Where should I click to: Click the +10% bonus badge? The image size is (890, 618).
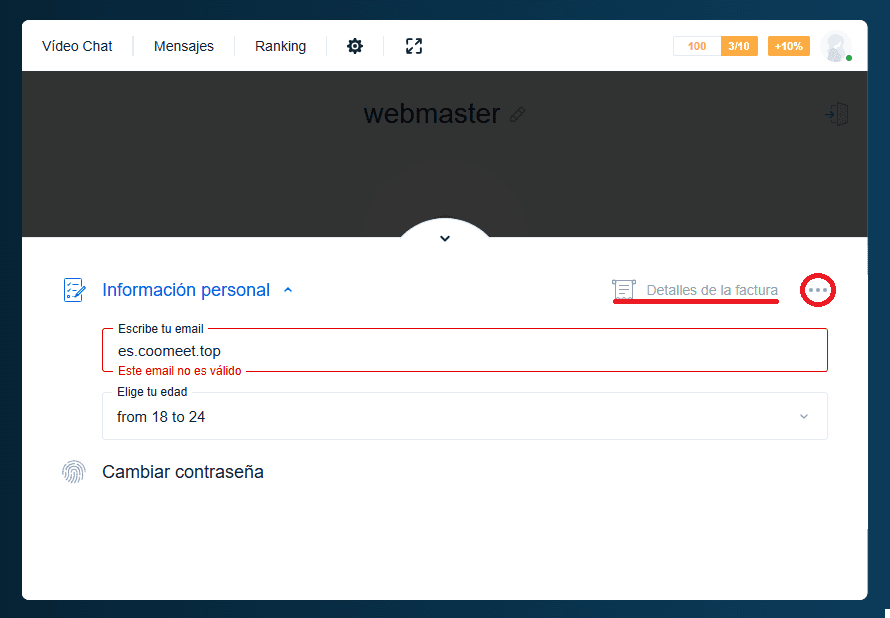(x=789, y=46)
